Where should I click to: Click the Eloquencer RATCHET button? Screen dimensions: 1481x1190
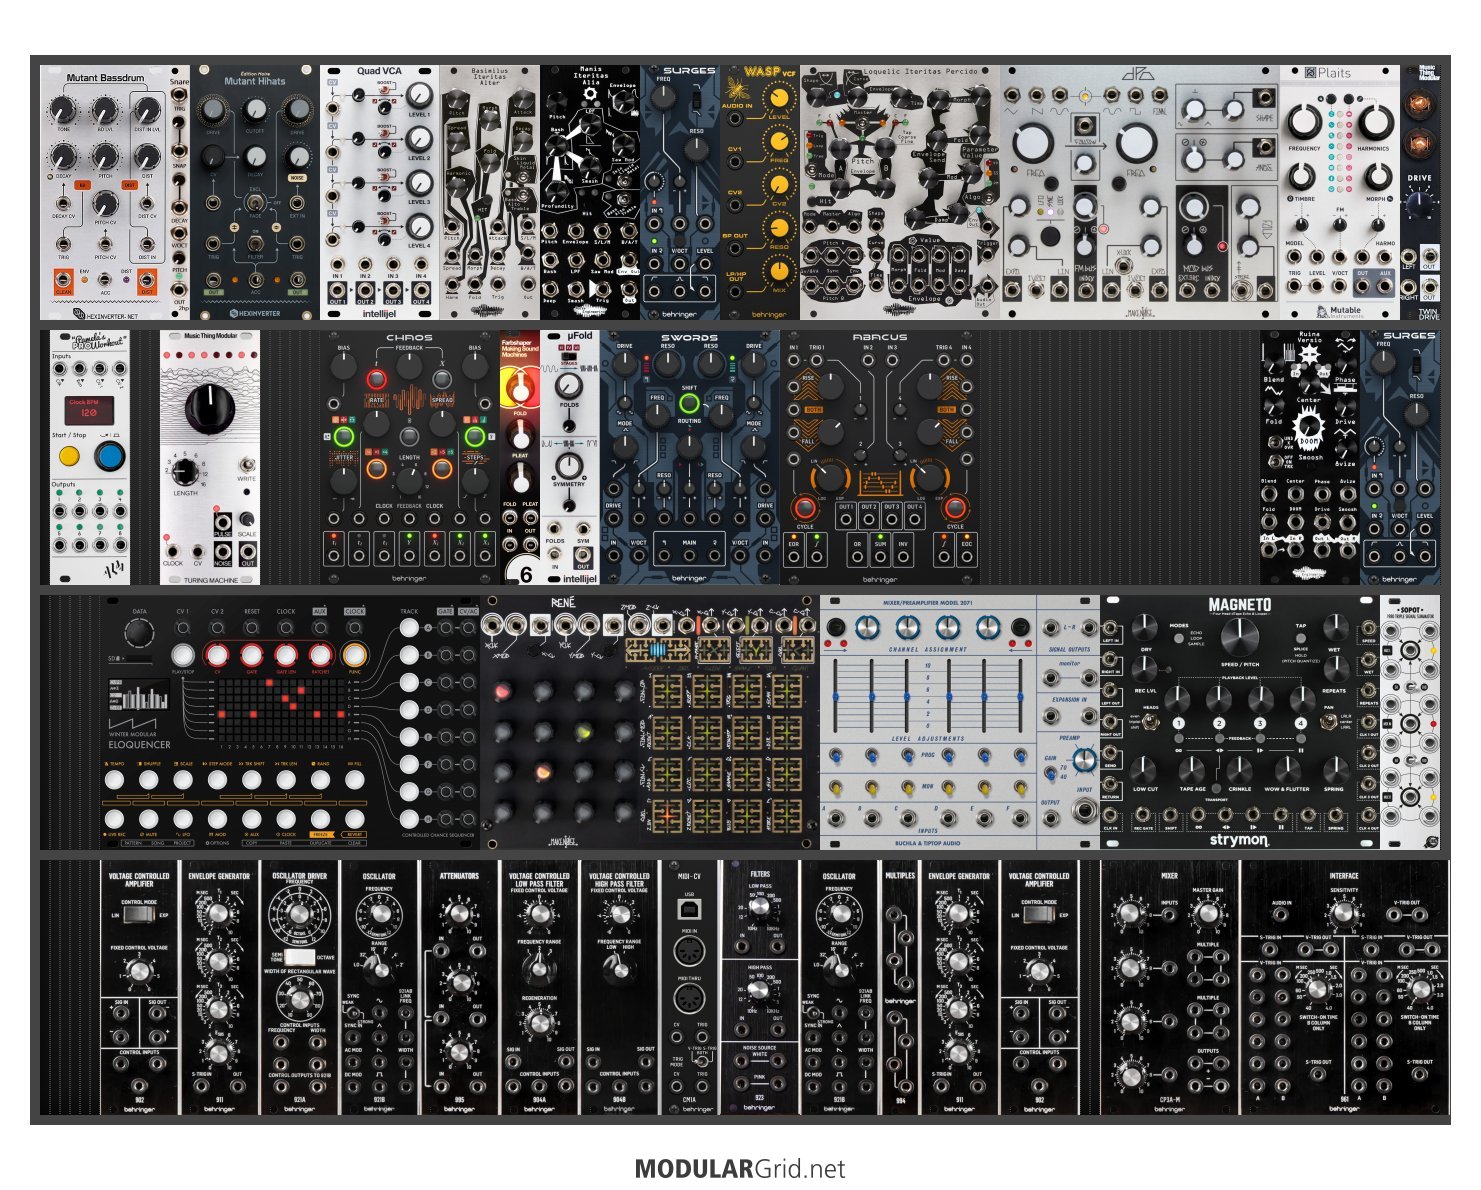click(320, 655)
